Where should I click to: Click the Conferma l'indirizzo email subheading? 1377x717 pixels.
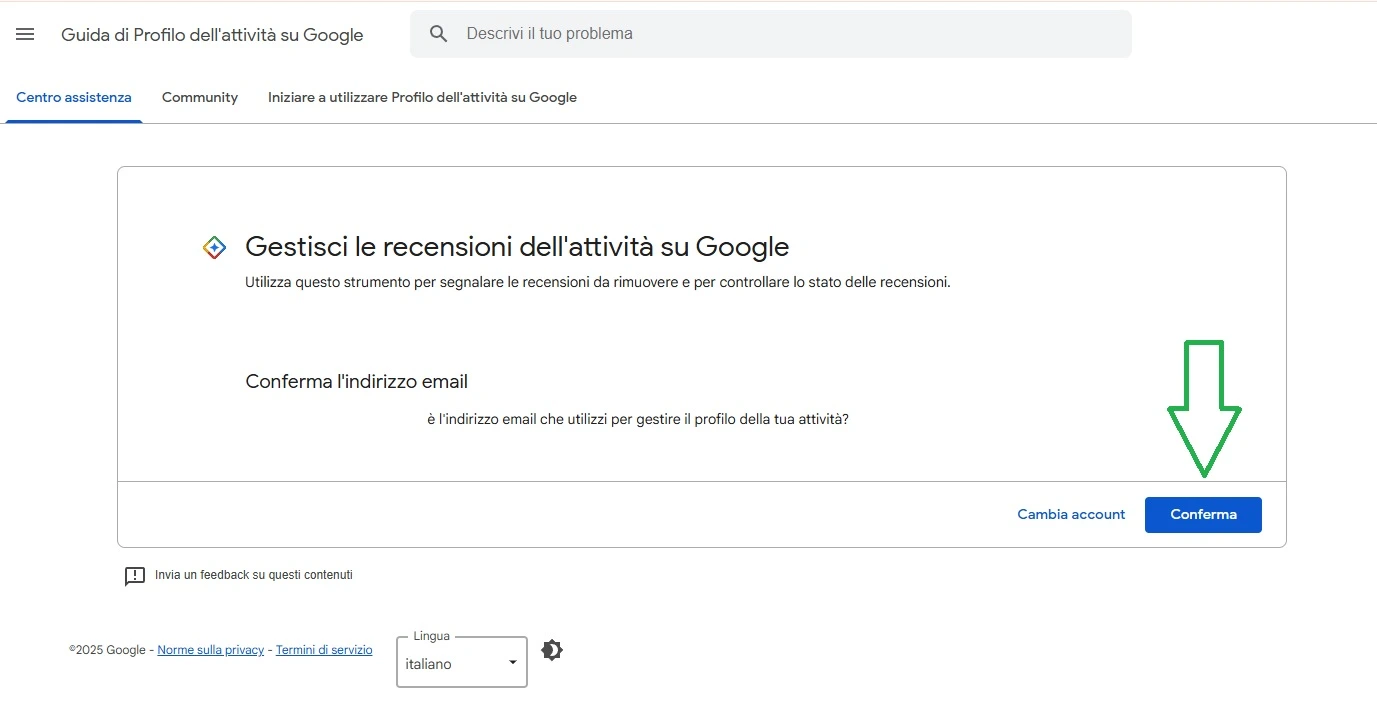click(357, 382)
